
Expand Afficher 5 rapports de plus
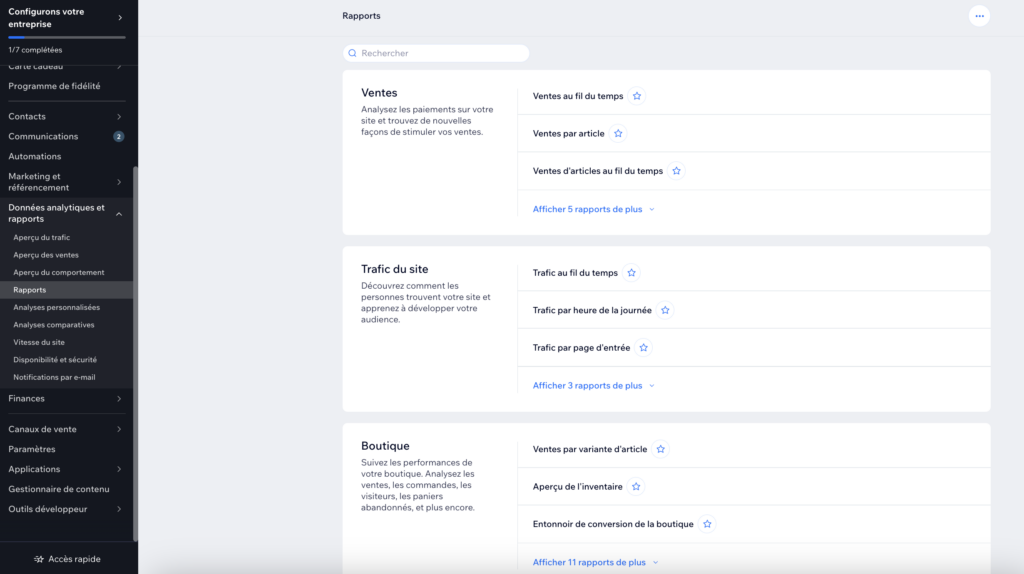click(593, 209)
